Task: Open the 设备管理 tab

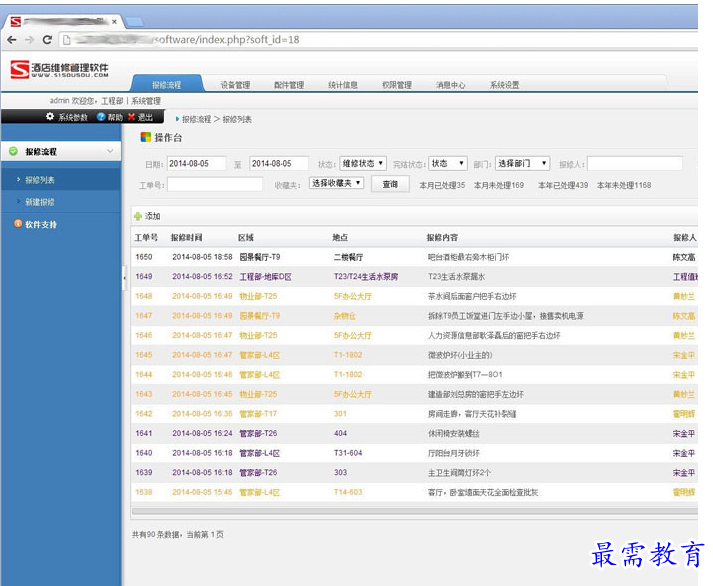Action: (x=235, y=85)
